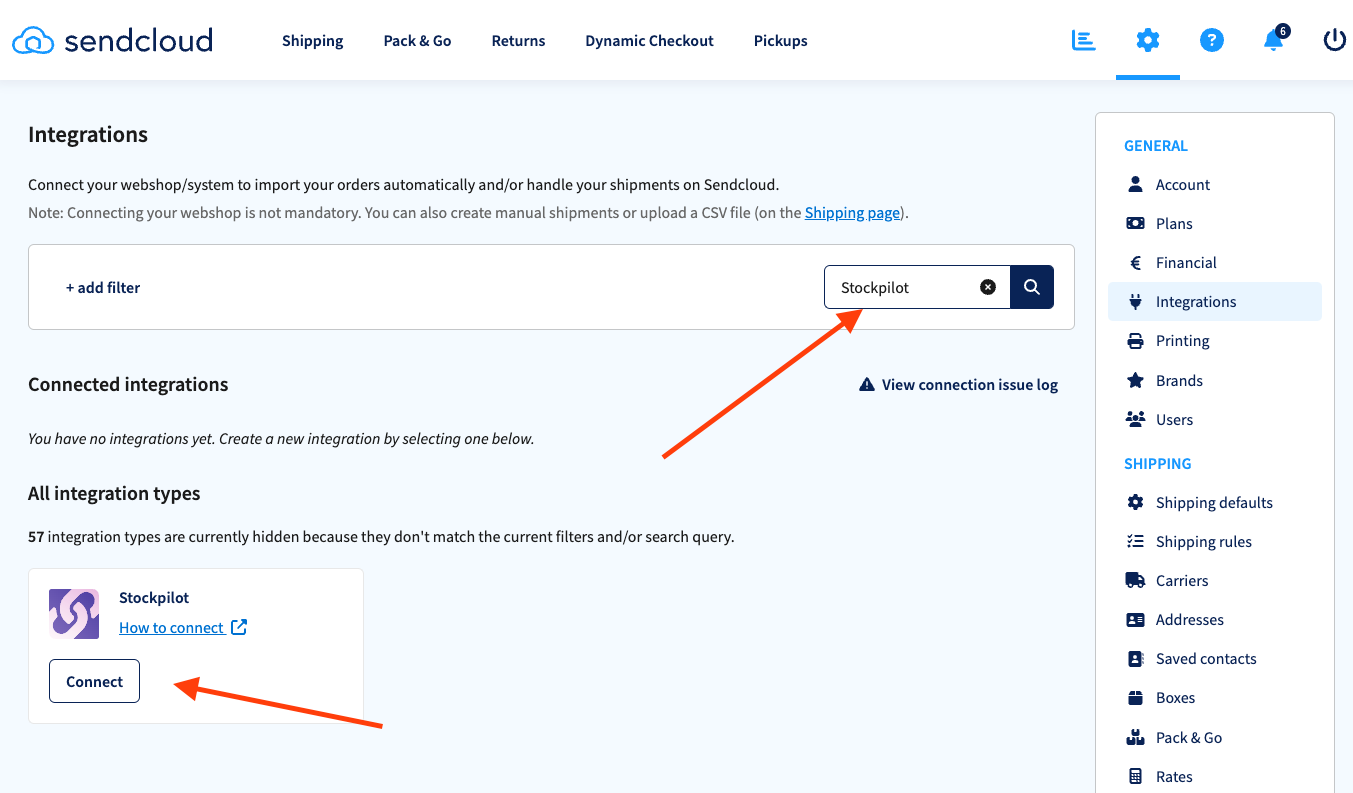The height and width of the screenshot is (793, 1353).
Task: Click the Account person icon
Action: [1135, 184]
